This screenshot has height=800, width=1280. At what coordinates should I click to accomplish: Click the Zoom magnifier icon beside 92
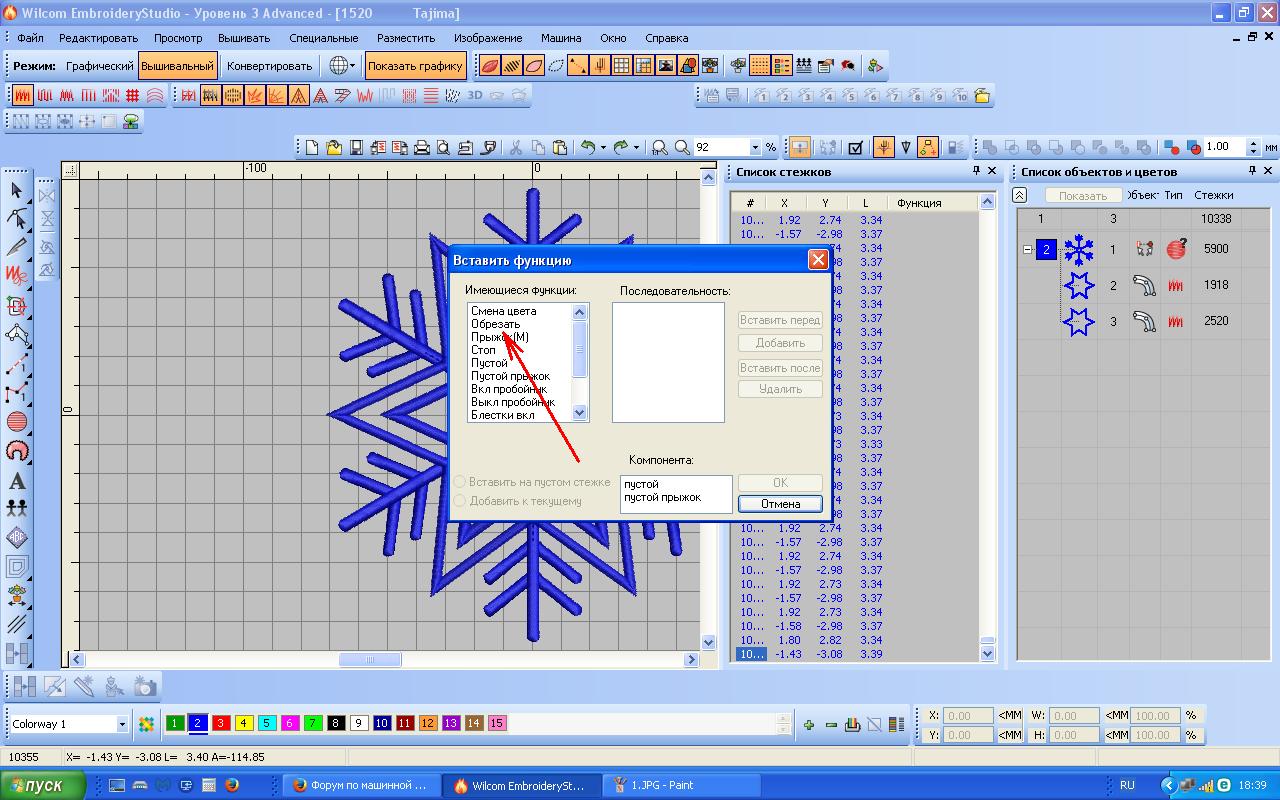682,147
